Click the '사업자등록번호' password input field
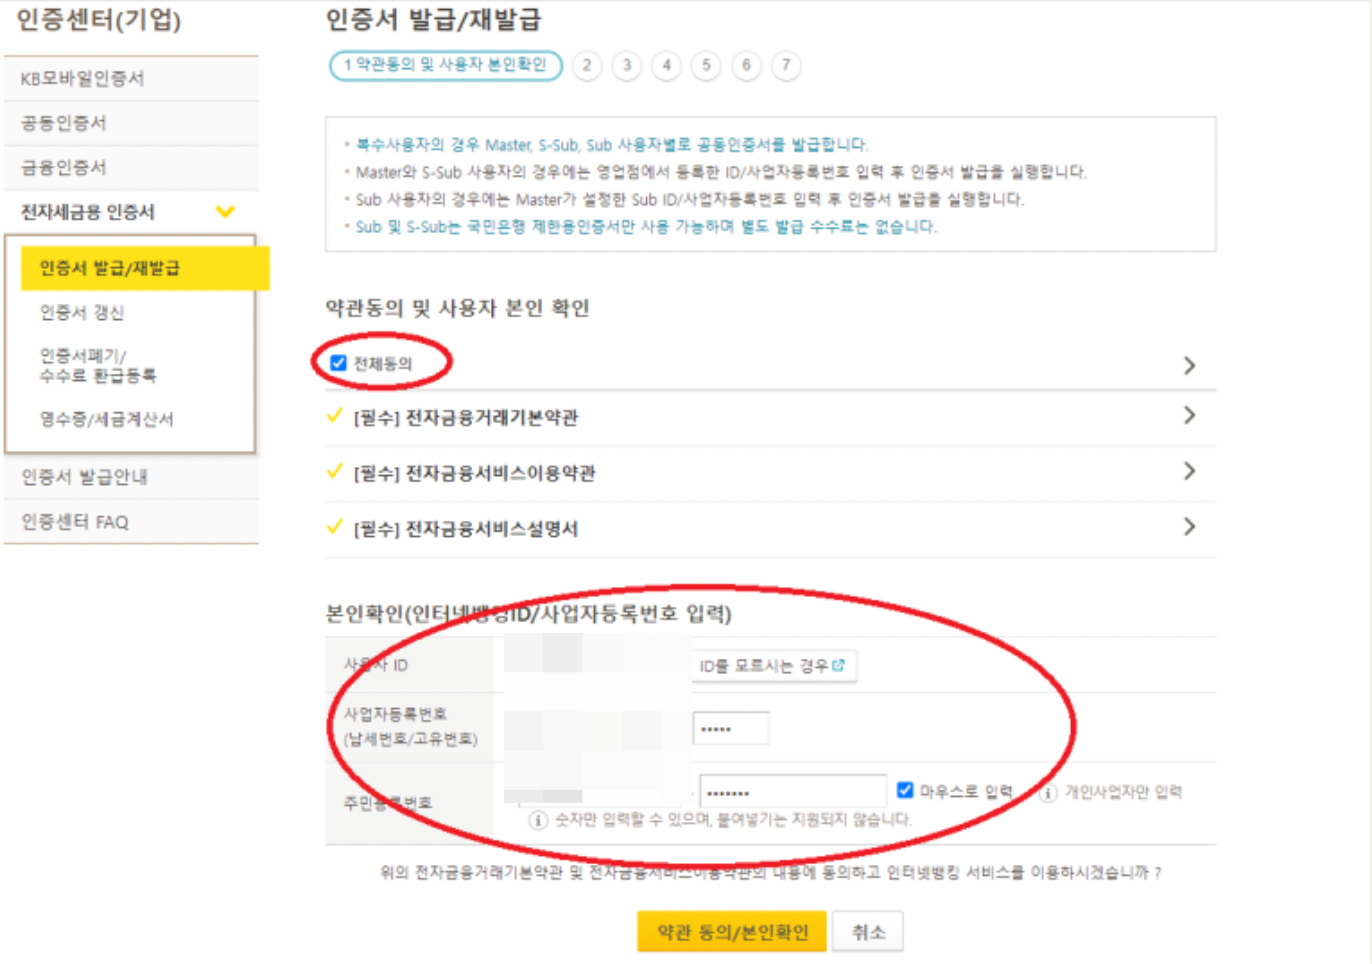 click(731, 728)
